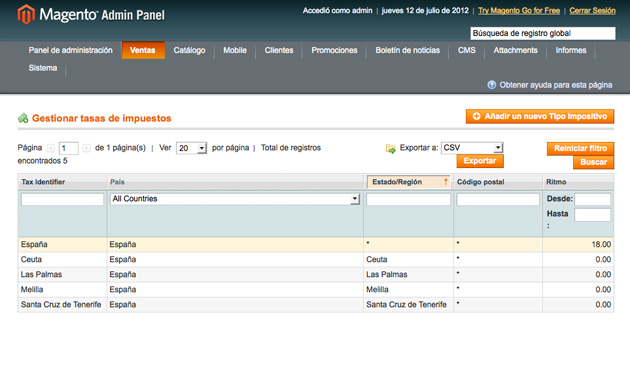The height and width of the screenshot is (391, 630).
Task: Click the 18.00 rate value
Action: [601, 244]
